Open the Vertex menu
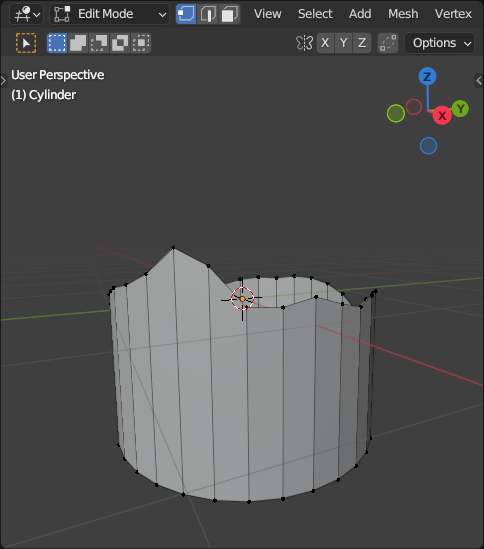Viewport: 484px width, 549px height. click(x=453, y=14)
